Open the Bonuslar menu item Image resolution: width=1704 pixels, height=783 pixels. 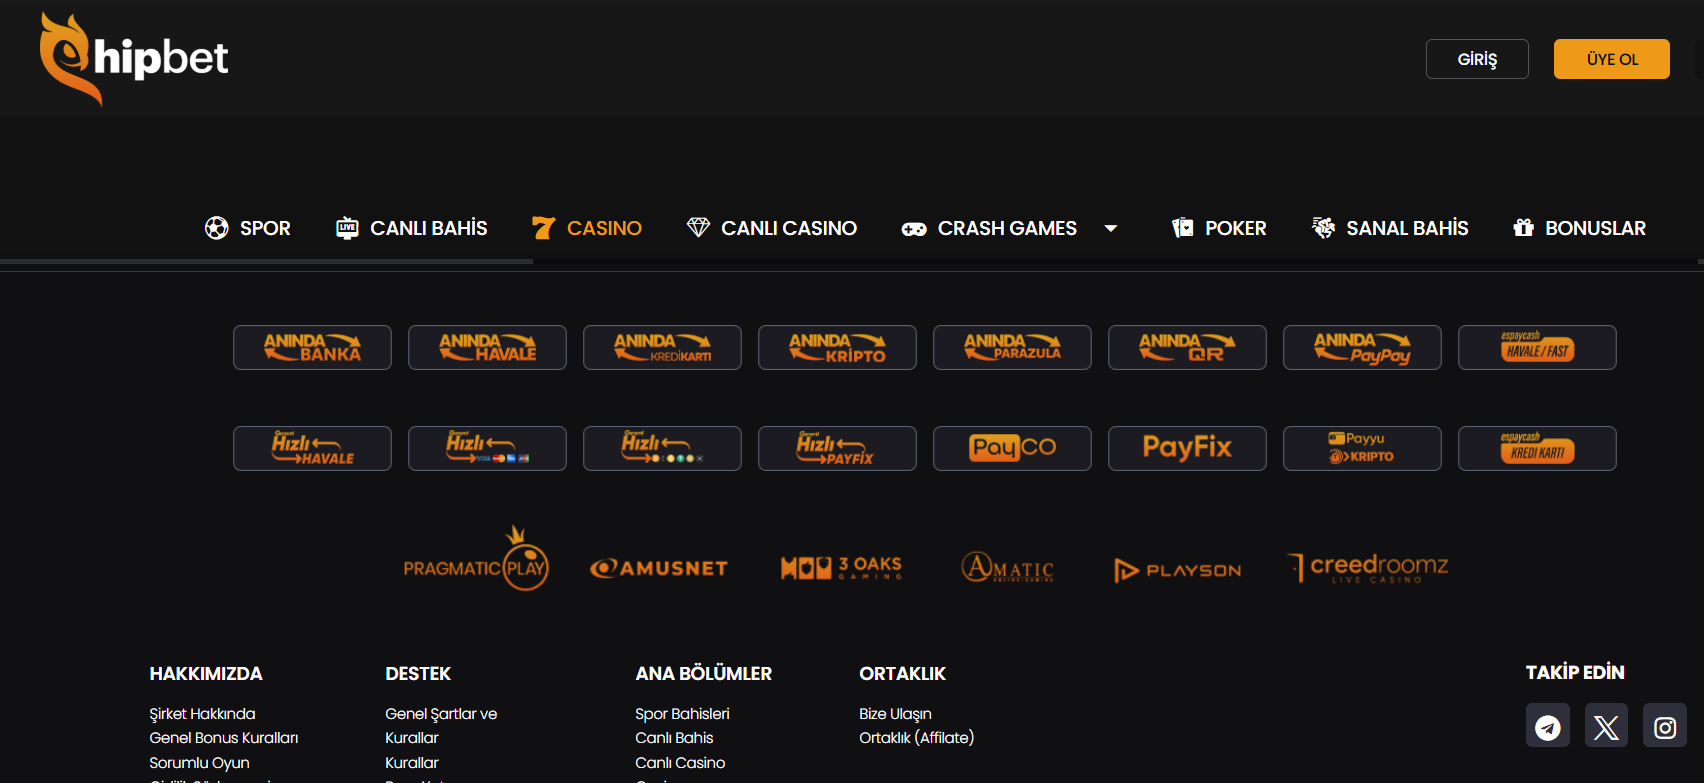[x=1579, y=229]
